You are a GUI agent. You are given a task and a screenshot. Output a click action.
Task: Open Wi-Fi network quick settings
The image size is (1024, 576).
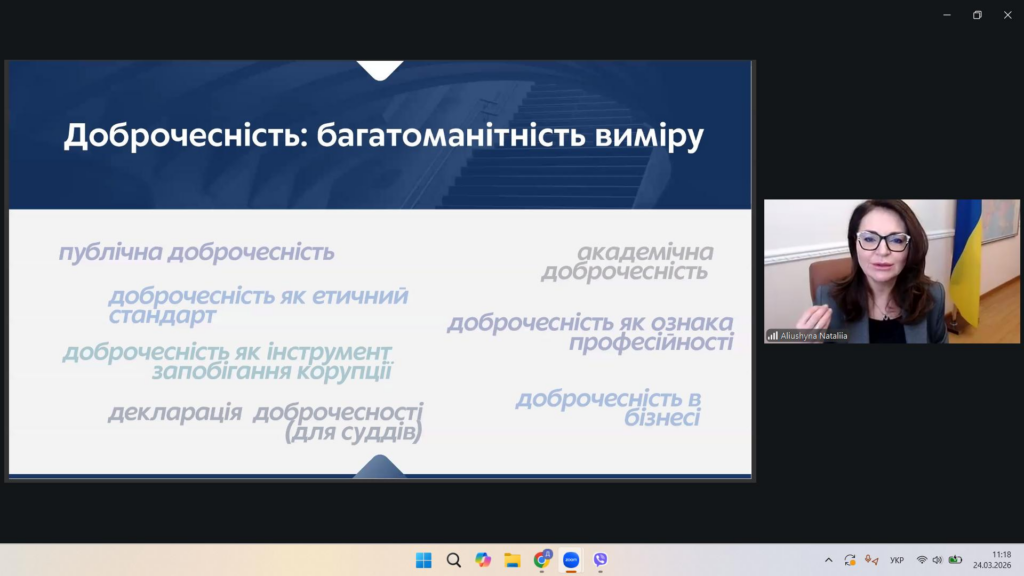point(921,560)
